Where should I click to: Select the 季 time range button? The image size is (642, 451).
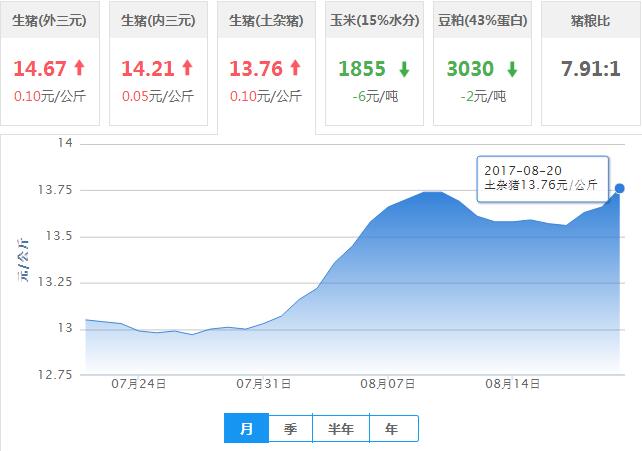290,428
